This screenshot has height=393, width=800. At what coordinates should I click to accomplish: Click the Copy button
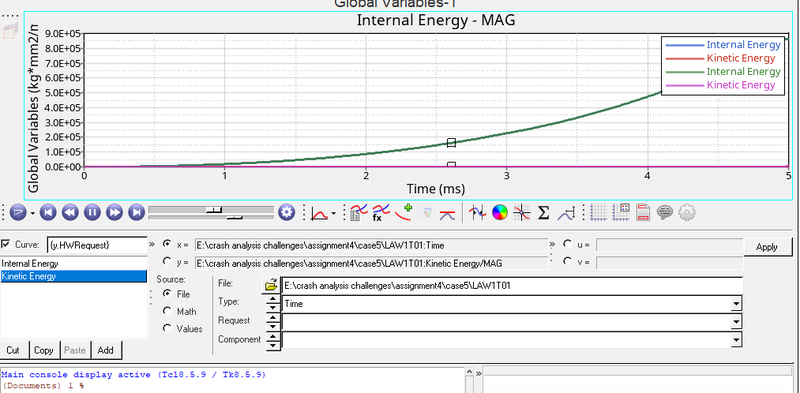click(43, 351)
